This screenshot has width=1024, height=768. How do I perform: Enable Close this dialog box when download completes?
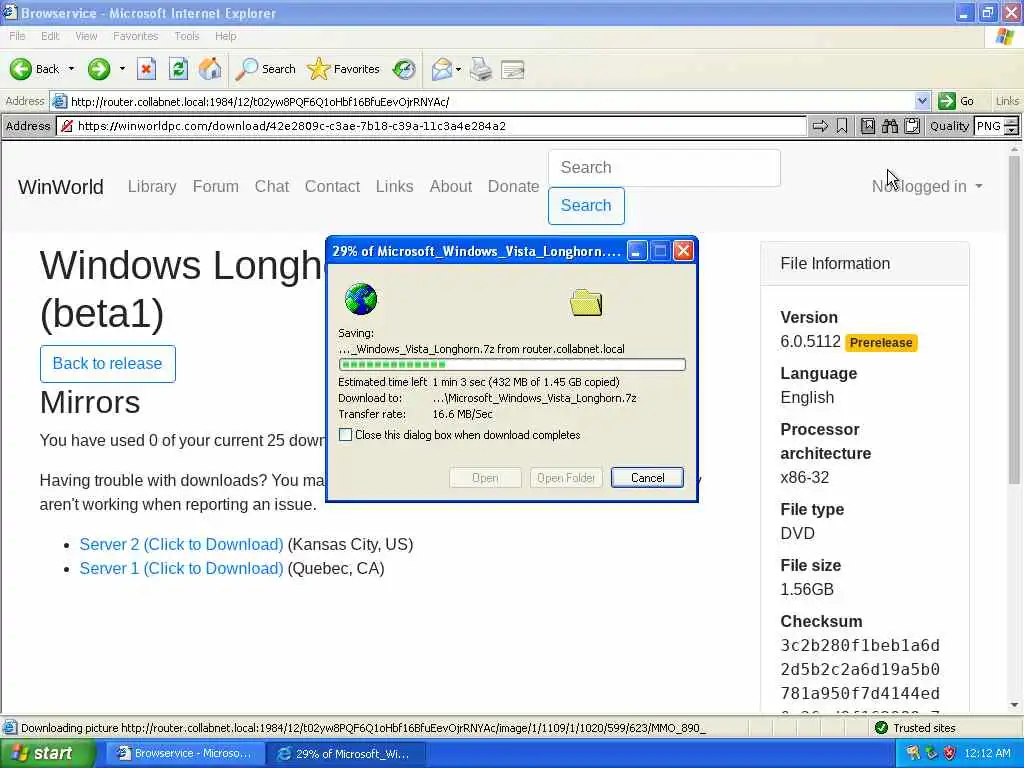[345, 435]
